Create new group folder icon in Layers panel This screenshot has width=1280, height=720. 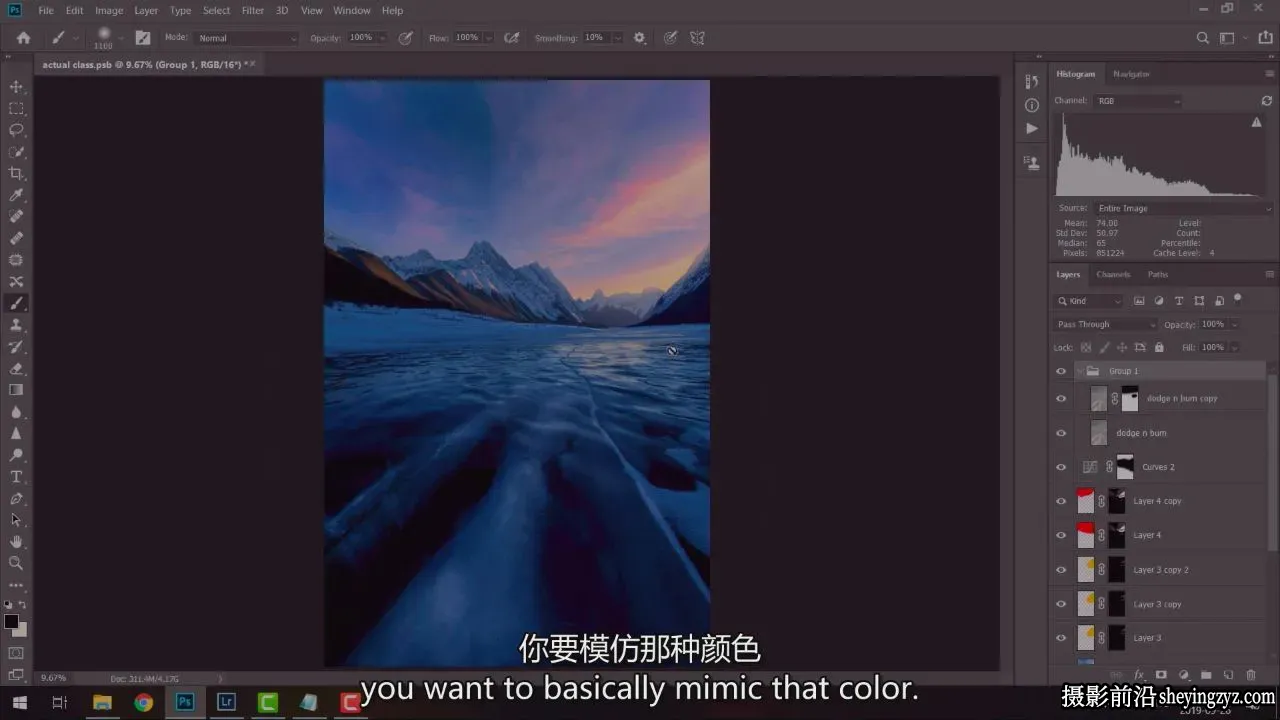pyautogui.click(x=1206, y=675)
